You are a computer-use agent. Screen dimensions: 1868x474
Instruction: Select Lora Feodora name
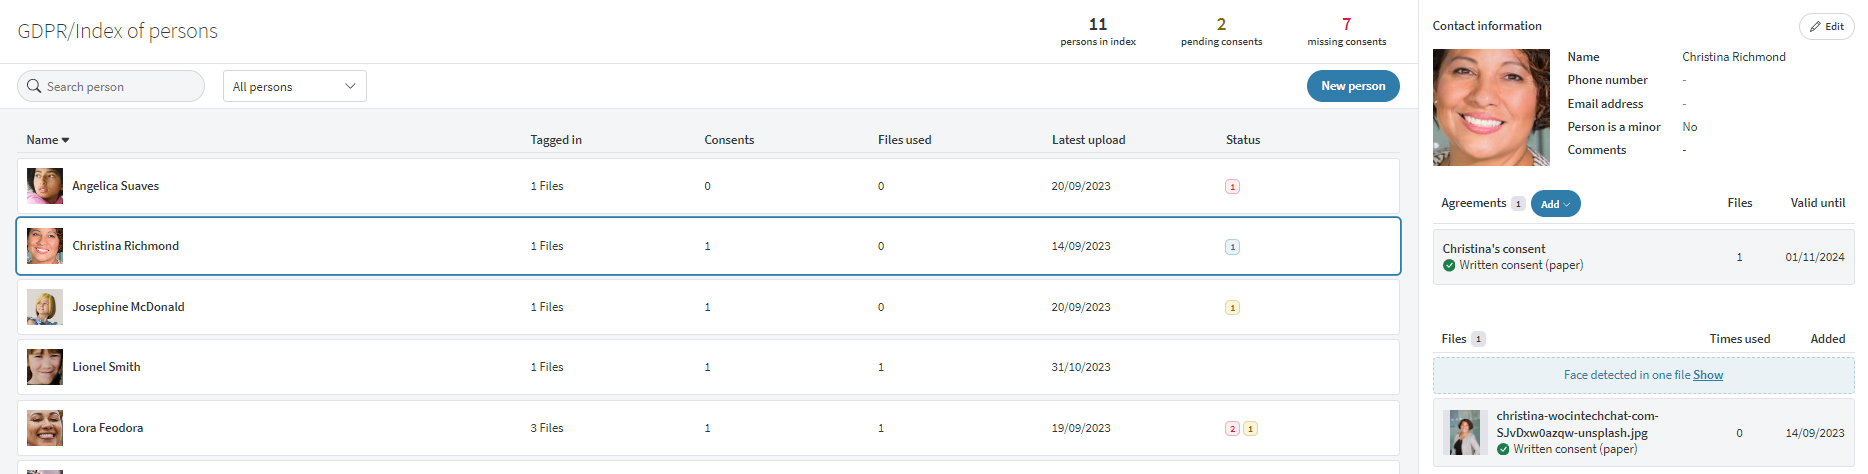click(108, 428)
